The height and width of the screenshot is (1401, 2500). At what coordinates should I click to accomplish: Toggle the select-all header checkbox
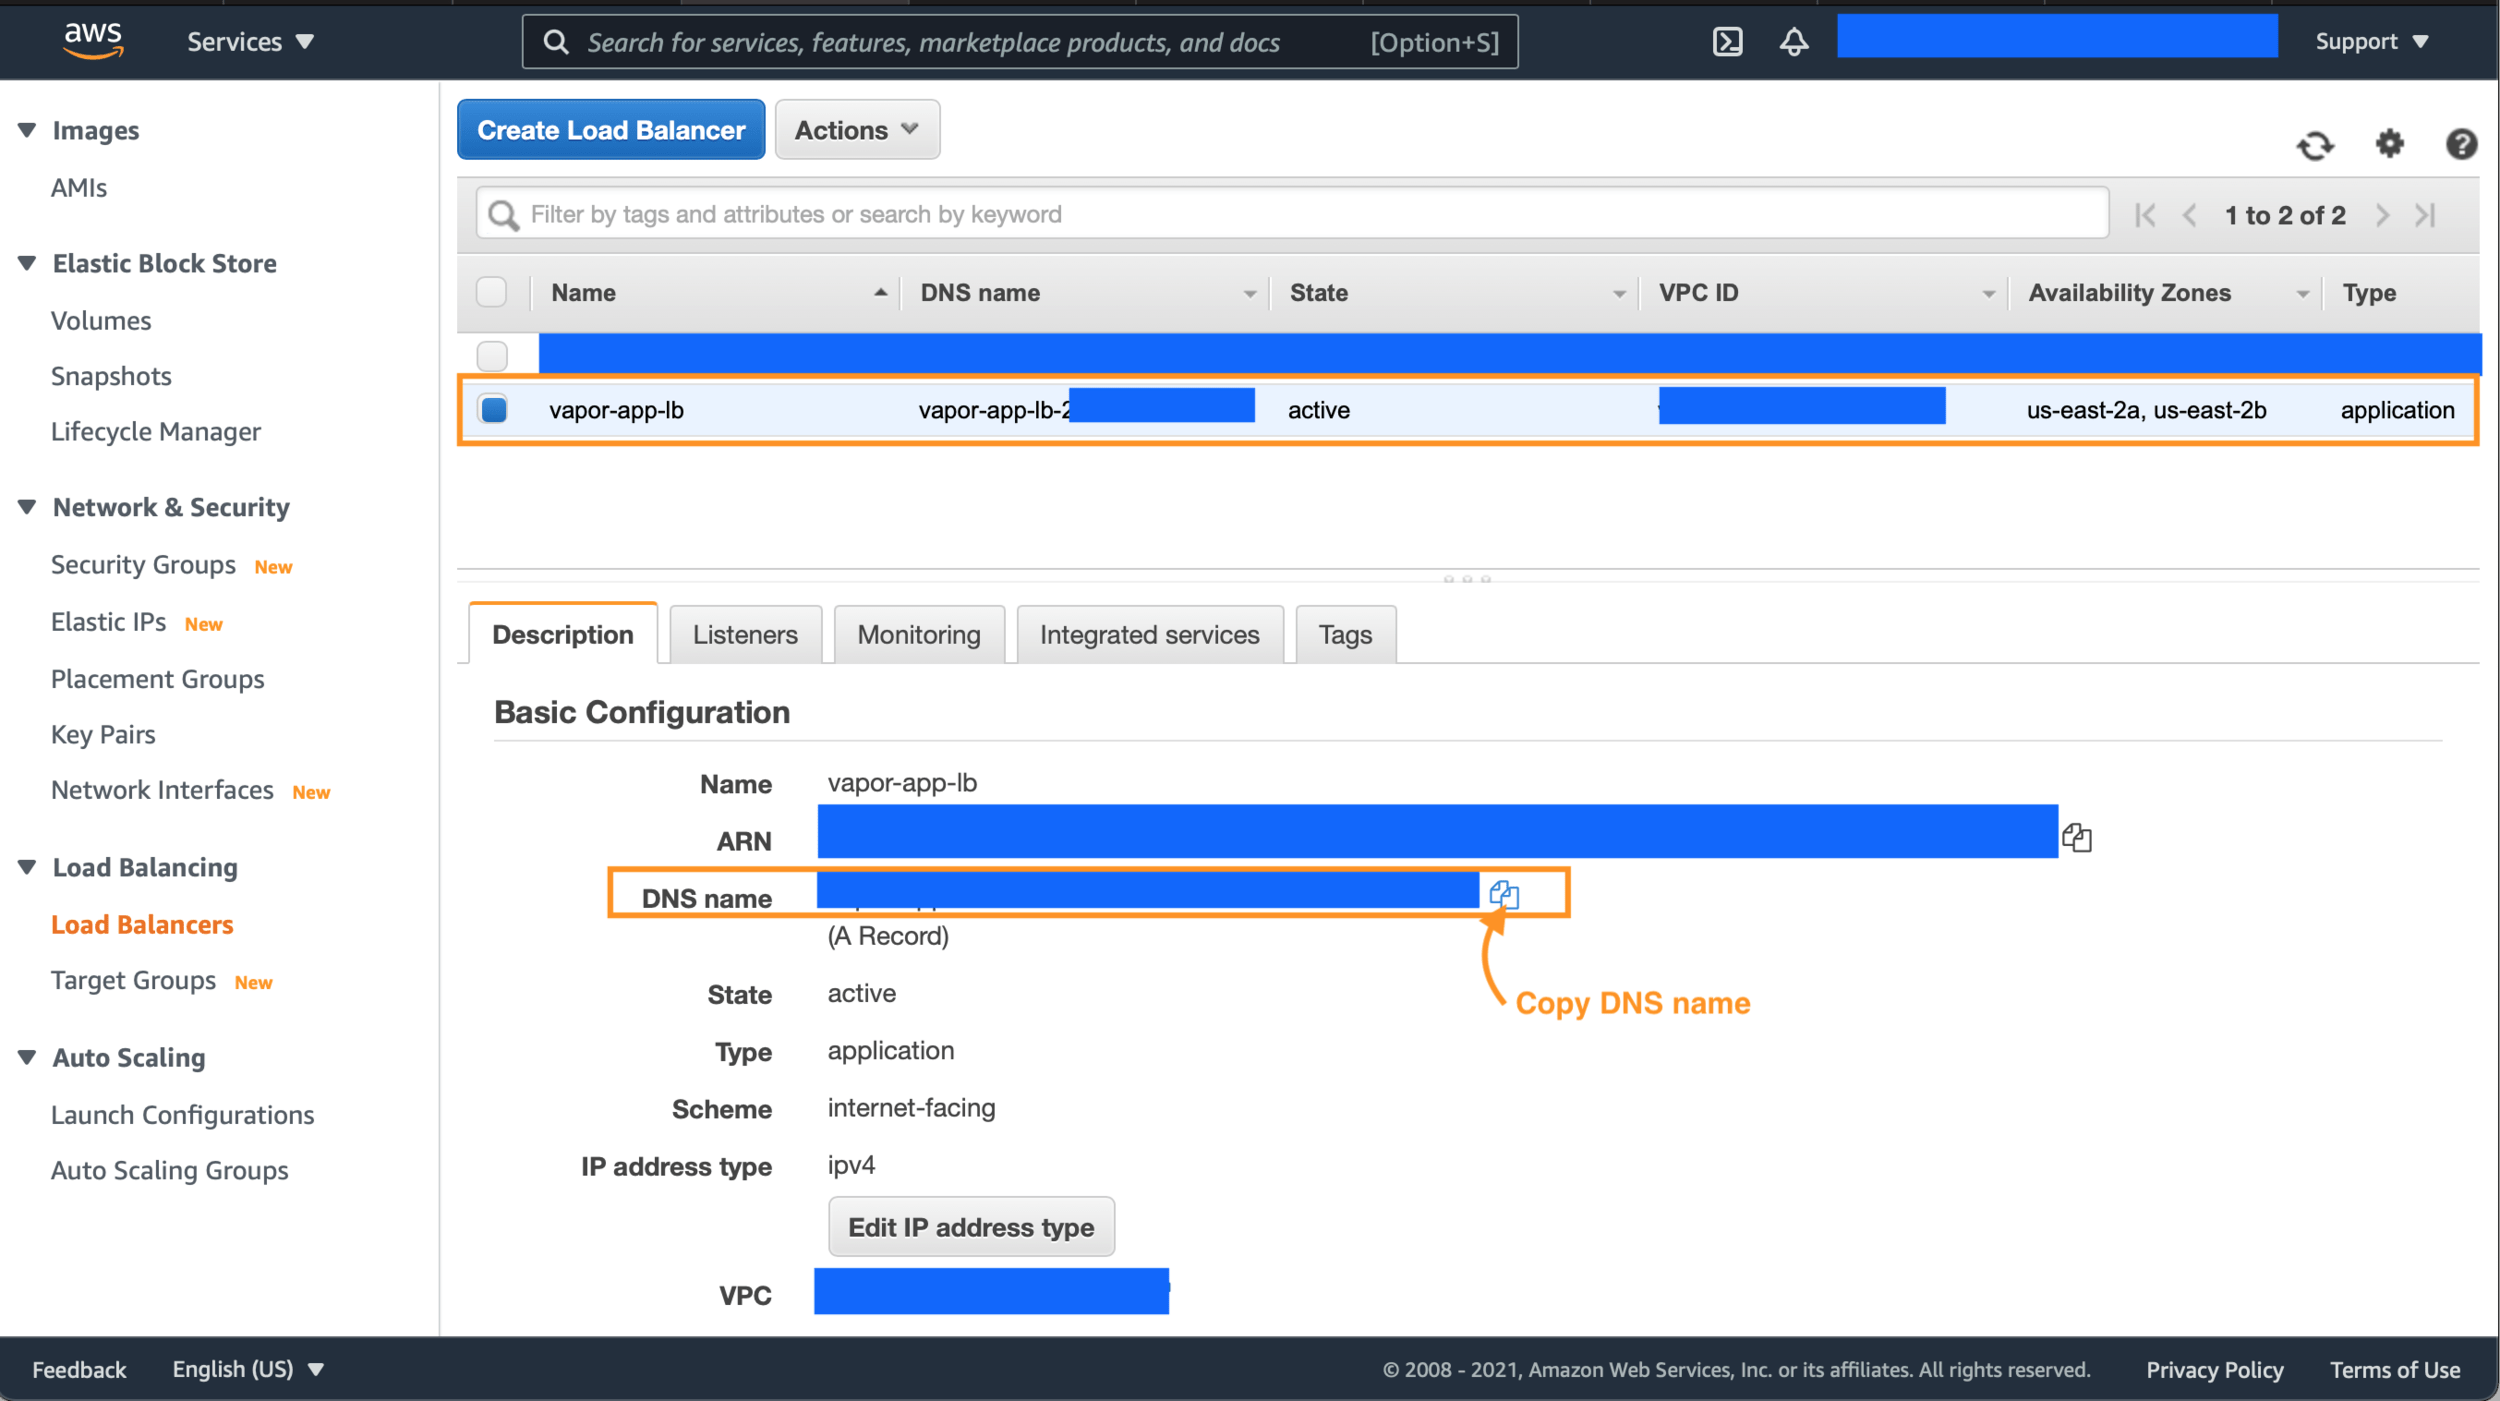pos(491,292)
